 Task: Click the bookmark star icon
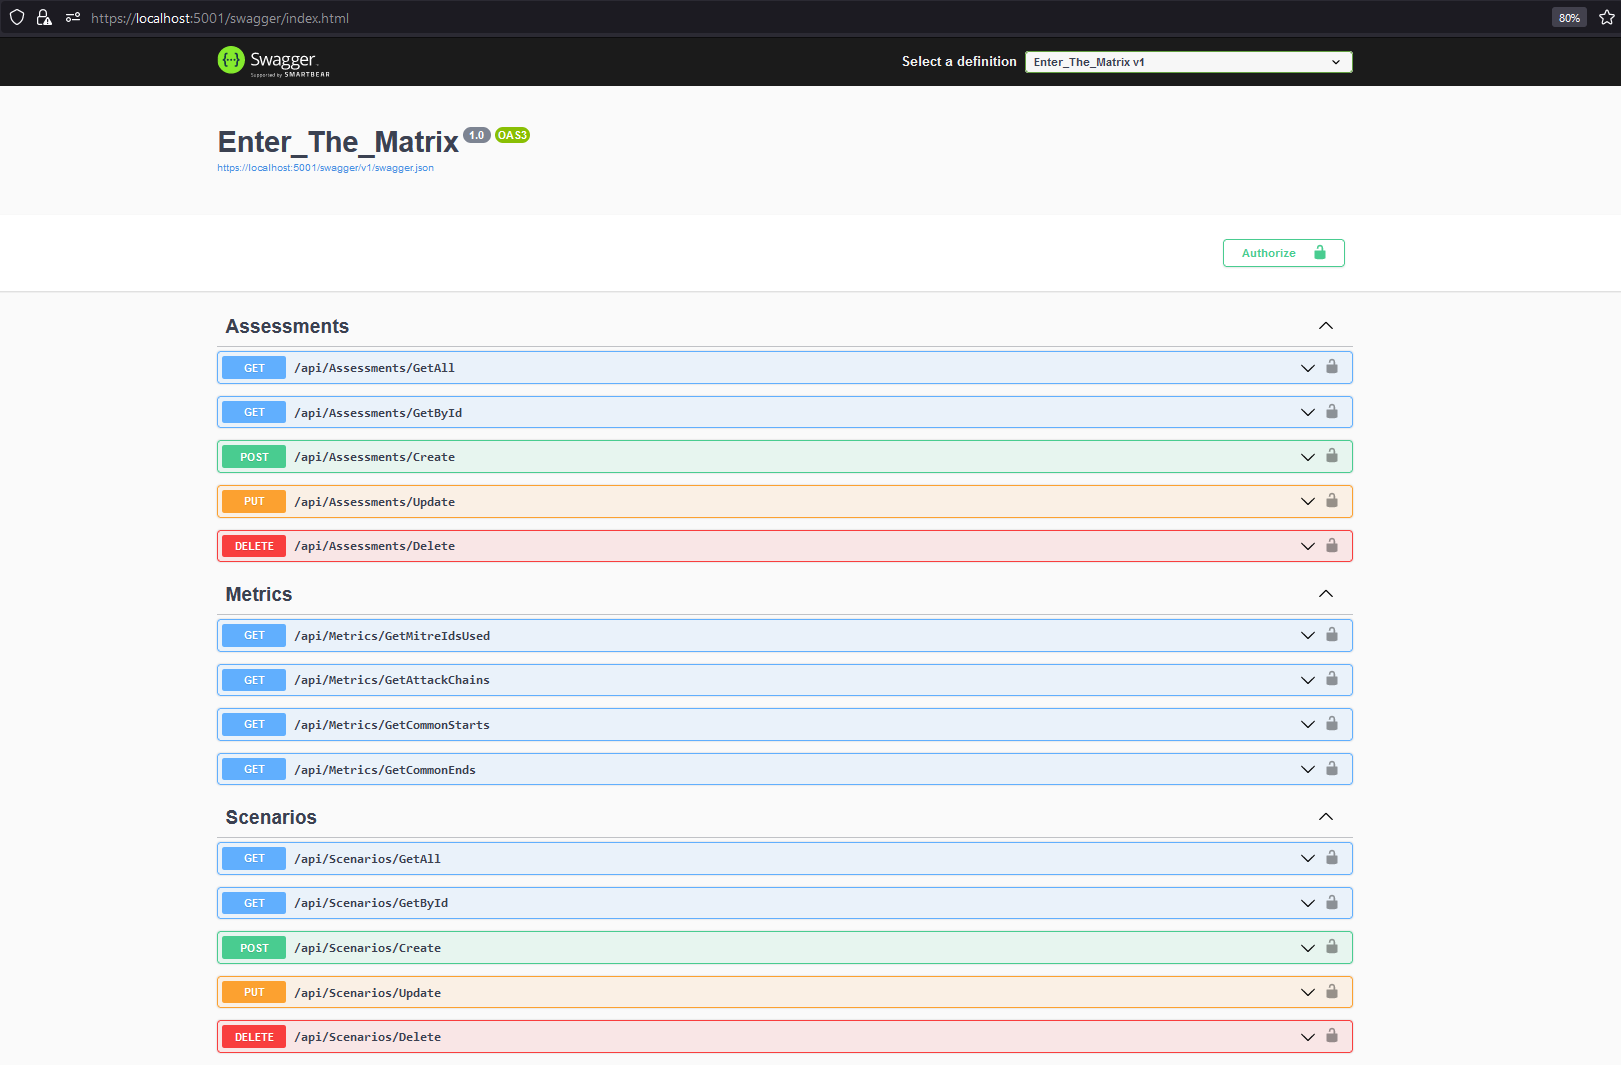1606,17
